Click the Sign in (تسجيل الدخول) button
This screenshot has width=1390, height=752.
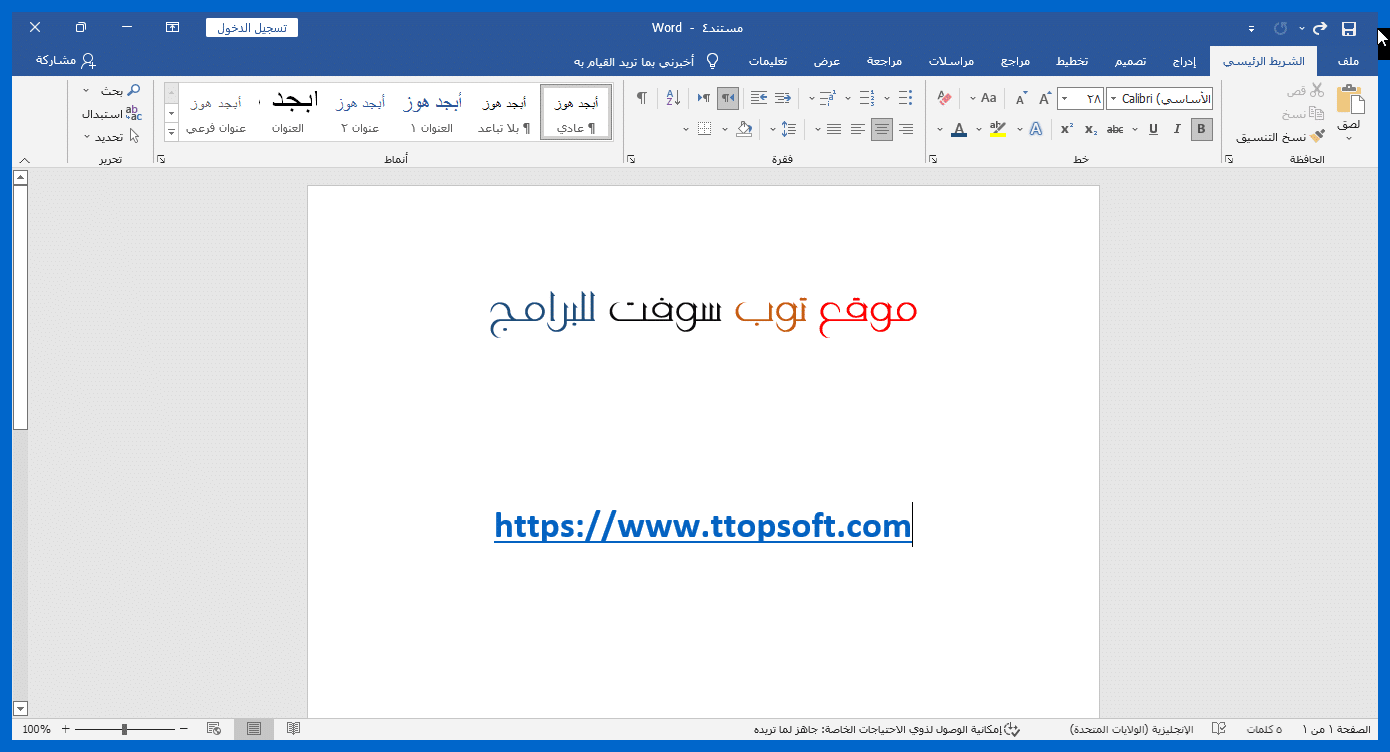pos(252,28)
